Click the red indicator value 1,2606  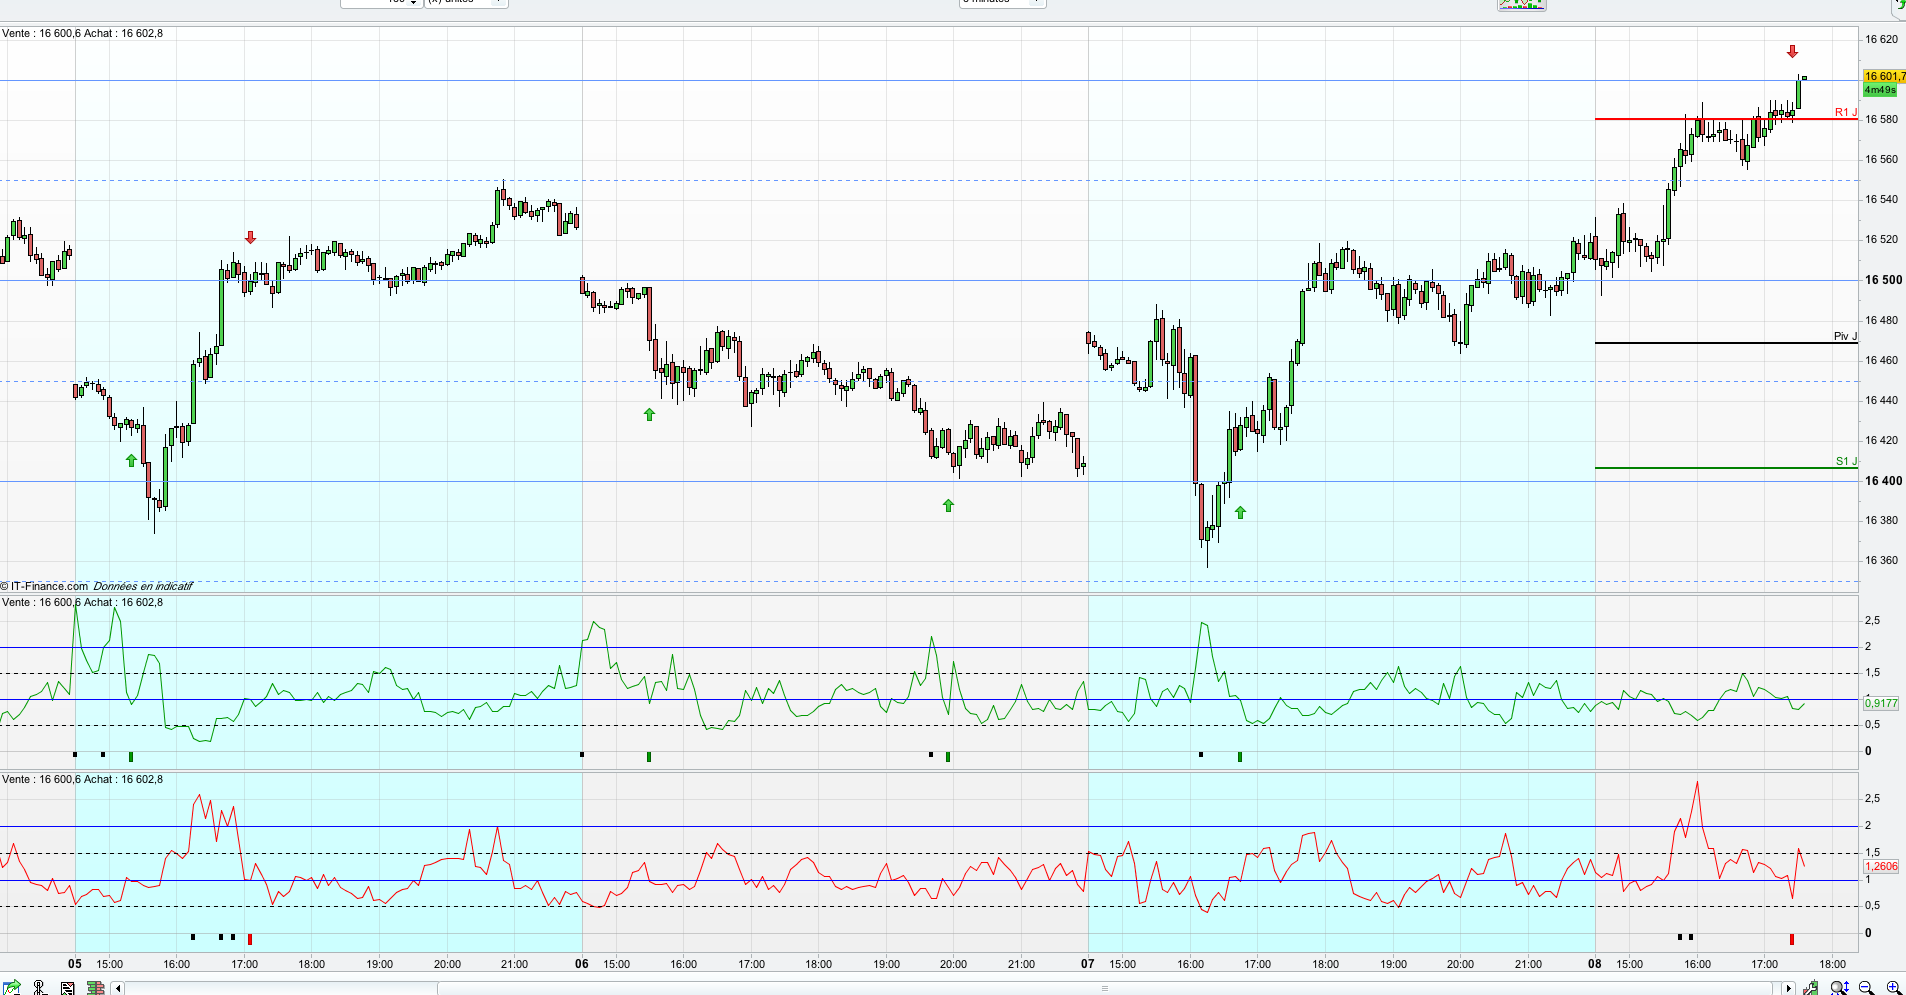pos(1881,866)
